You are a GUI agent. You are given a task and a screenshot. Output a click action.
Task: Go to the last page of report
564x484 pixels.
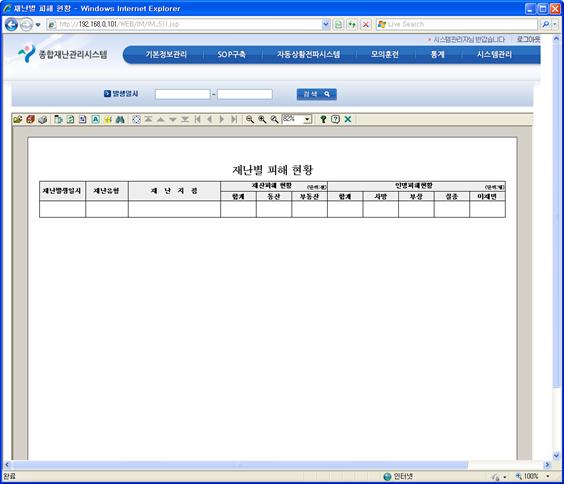(234, 119)
